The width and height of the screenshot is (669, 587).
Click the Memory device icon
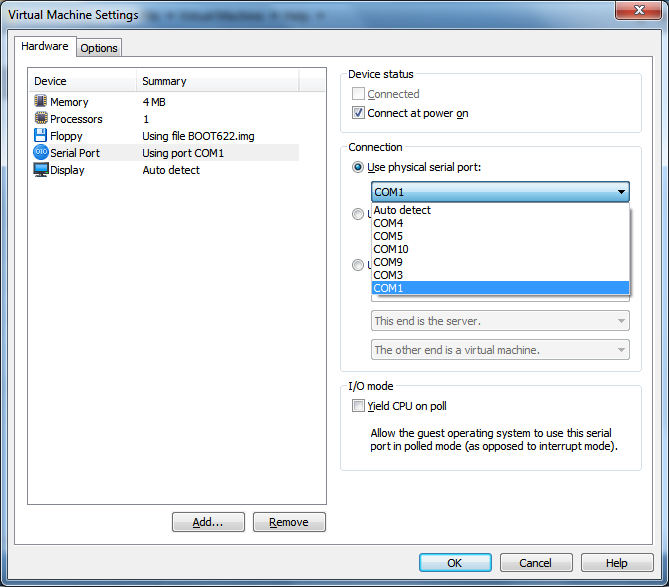point(41,102)
